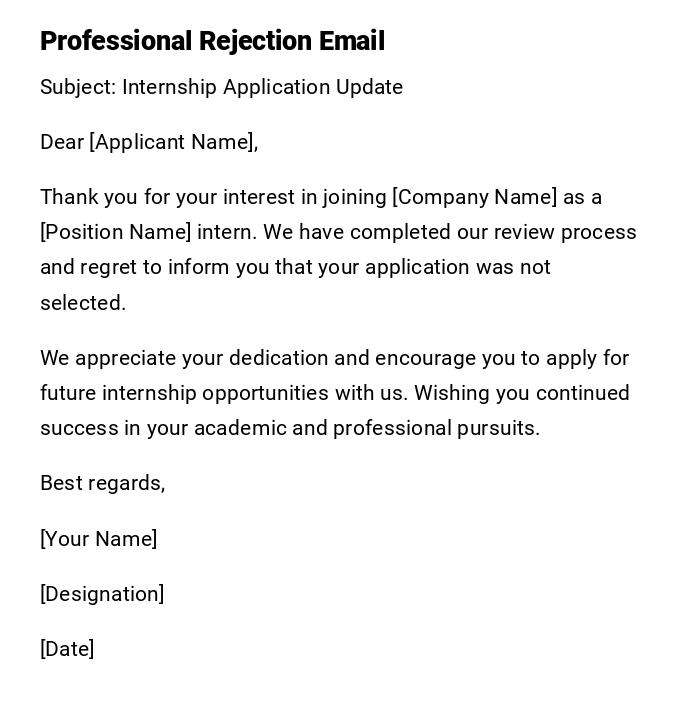The width and height of the screenshot is (700, 711).
Task: Place cursor on the word "Dear"
Action: click(62, 142)
